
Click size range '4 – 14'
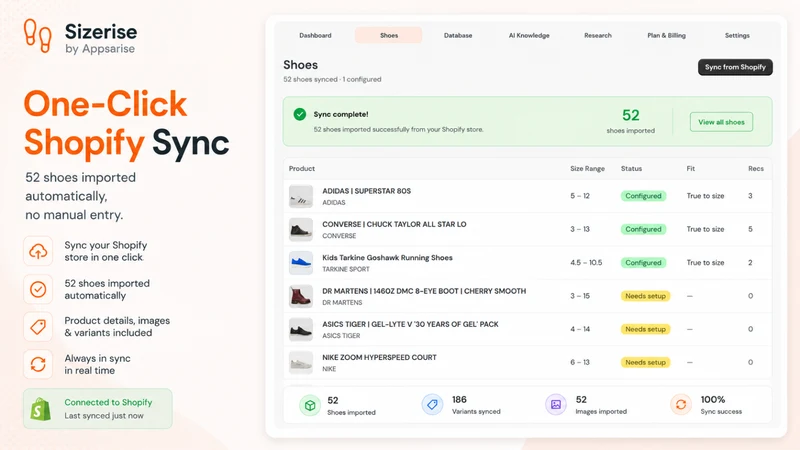(580, 329)
